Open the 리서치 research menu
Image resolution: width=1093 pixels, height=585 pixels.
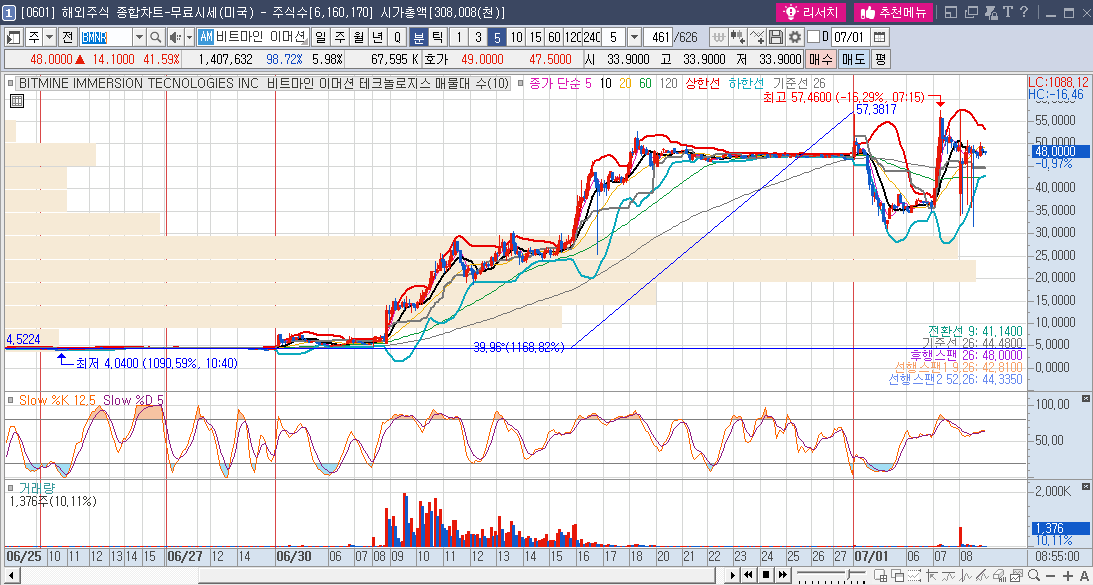click(811, 12)
